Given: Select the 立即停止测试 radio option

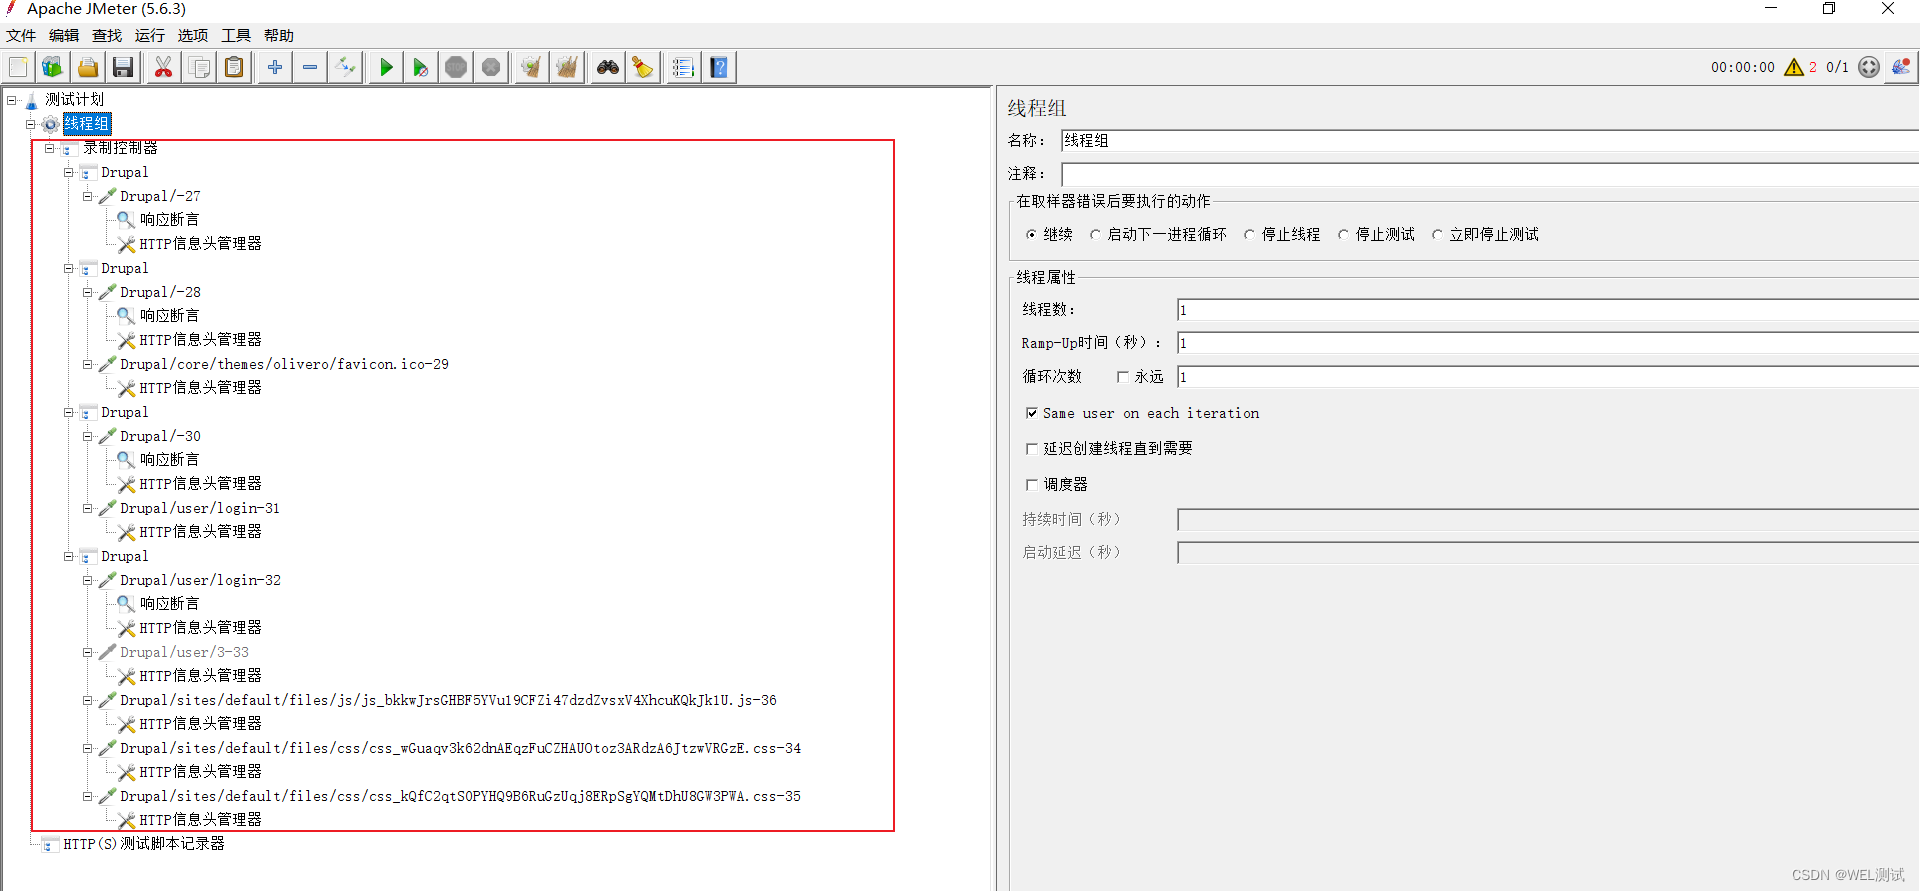Looking at the screenshot, I should [x=1437, y=234].
